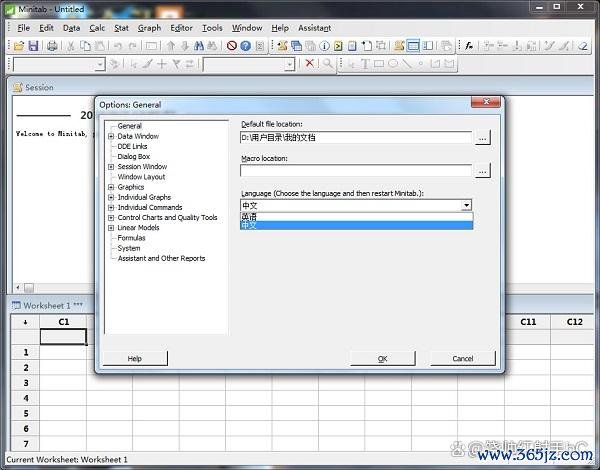
Task: Open the Graph menu
Action: [x=149, y=28]
